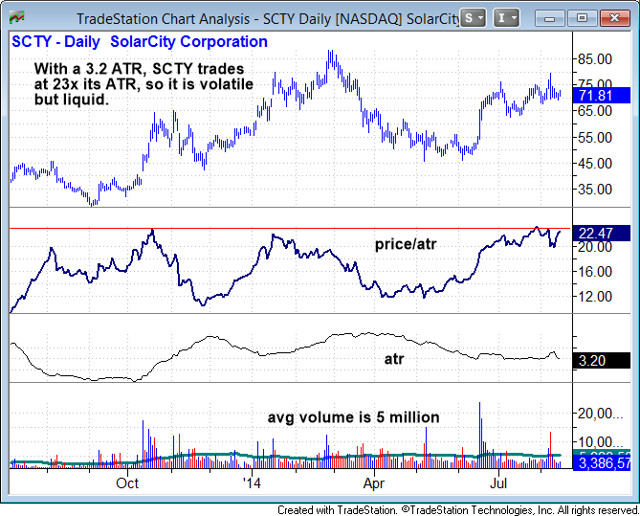The width and height of the screenshot is (640, 516).
Task: Select the 3.2 ATR annotation text
Action: click(x=144, y=84)
